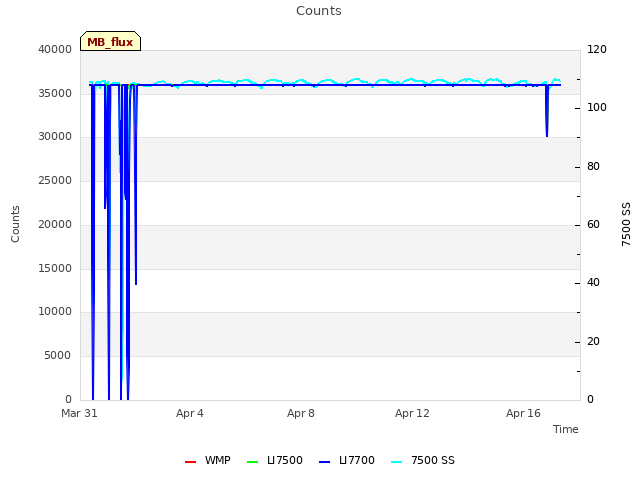The width and height of the screenshot is (640, 480).
Task: Click the 15000 y-axis tick label
Action: [x=55, y=269]
